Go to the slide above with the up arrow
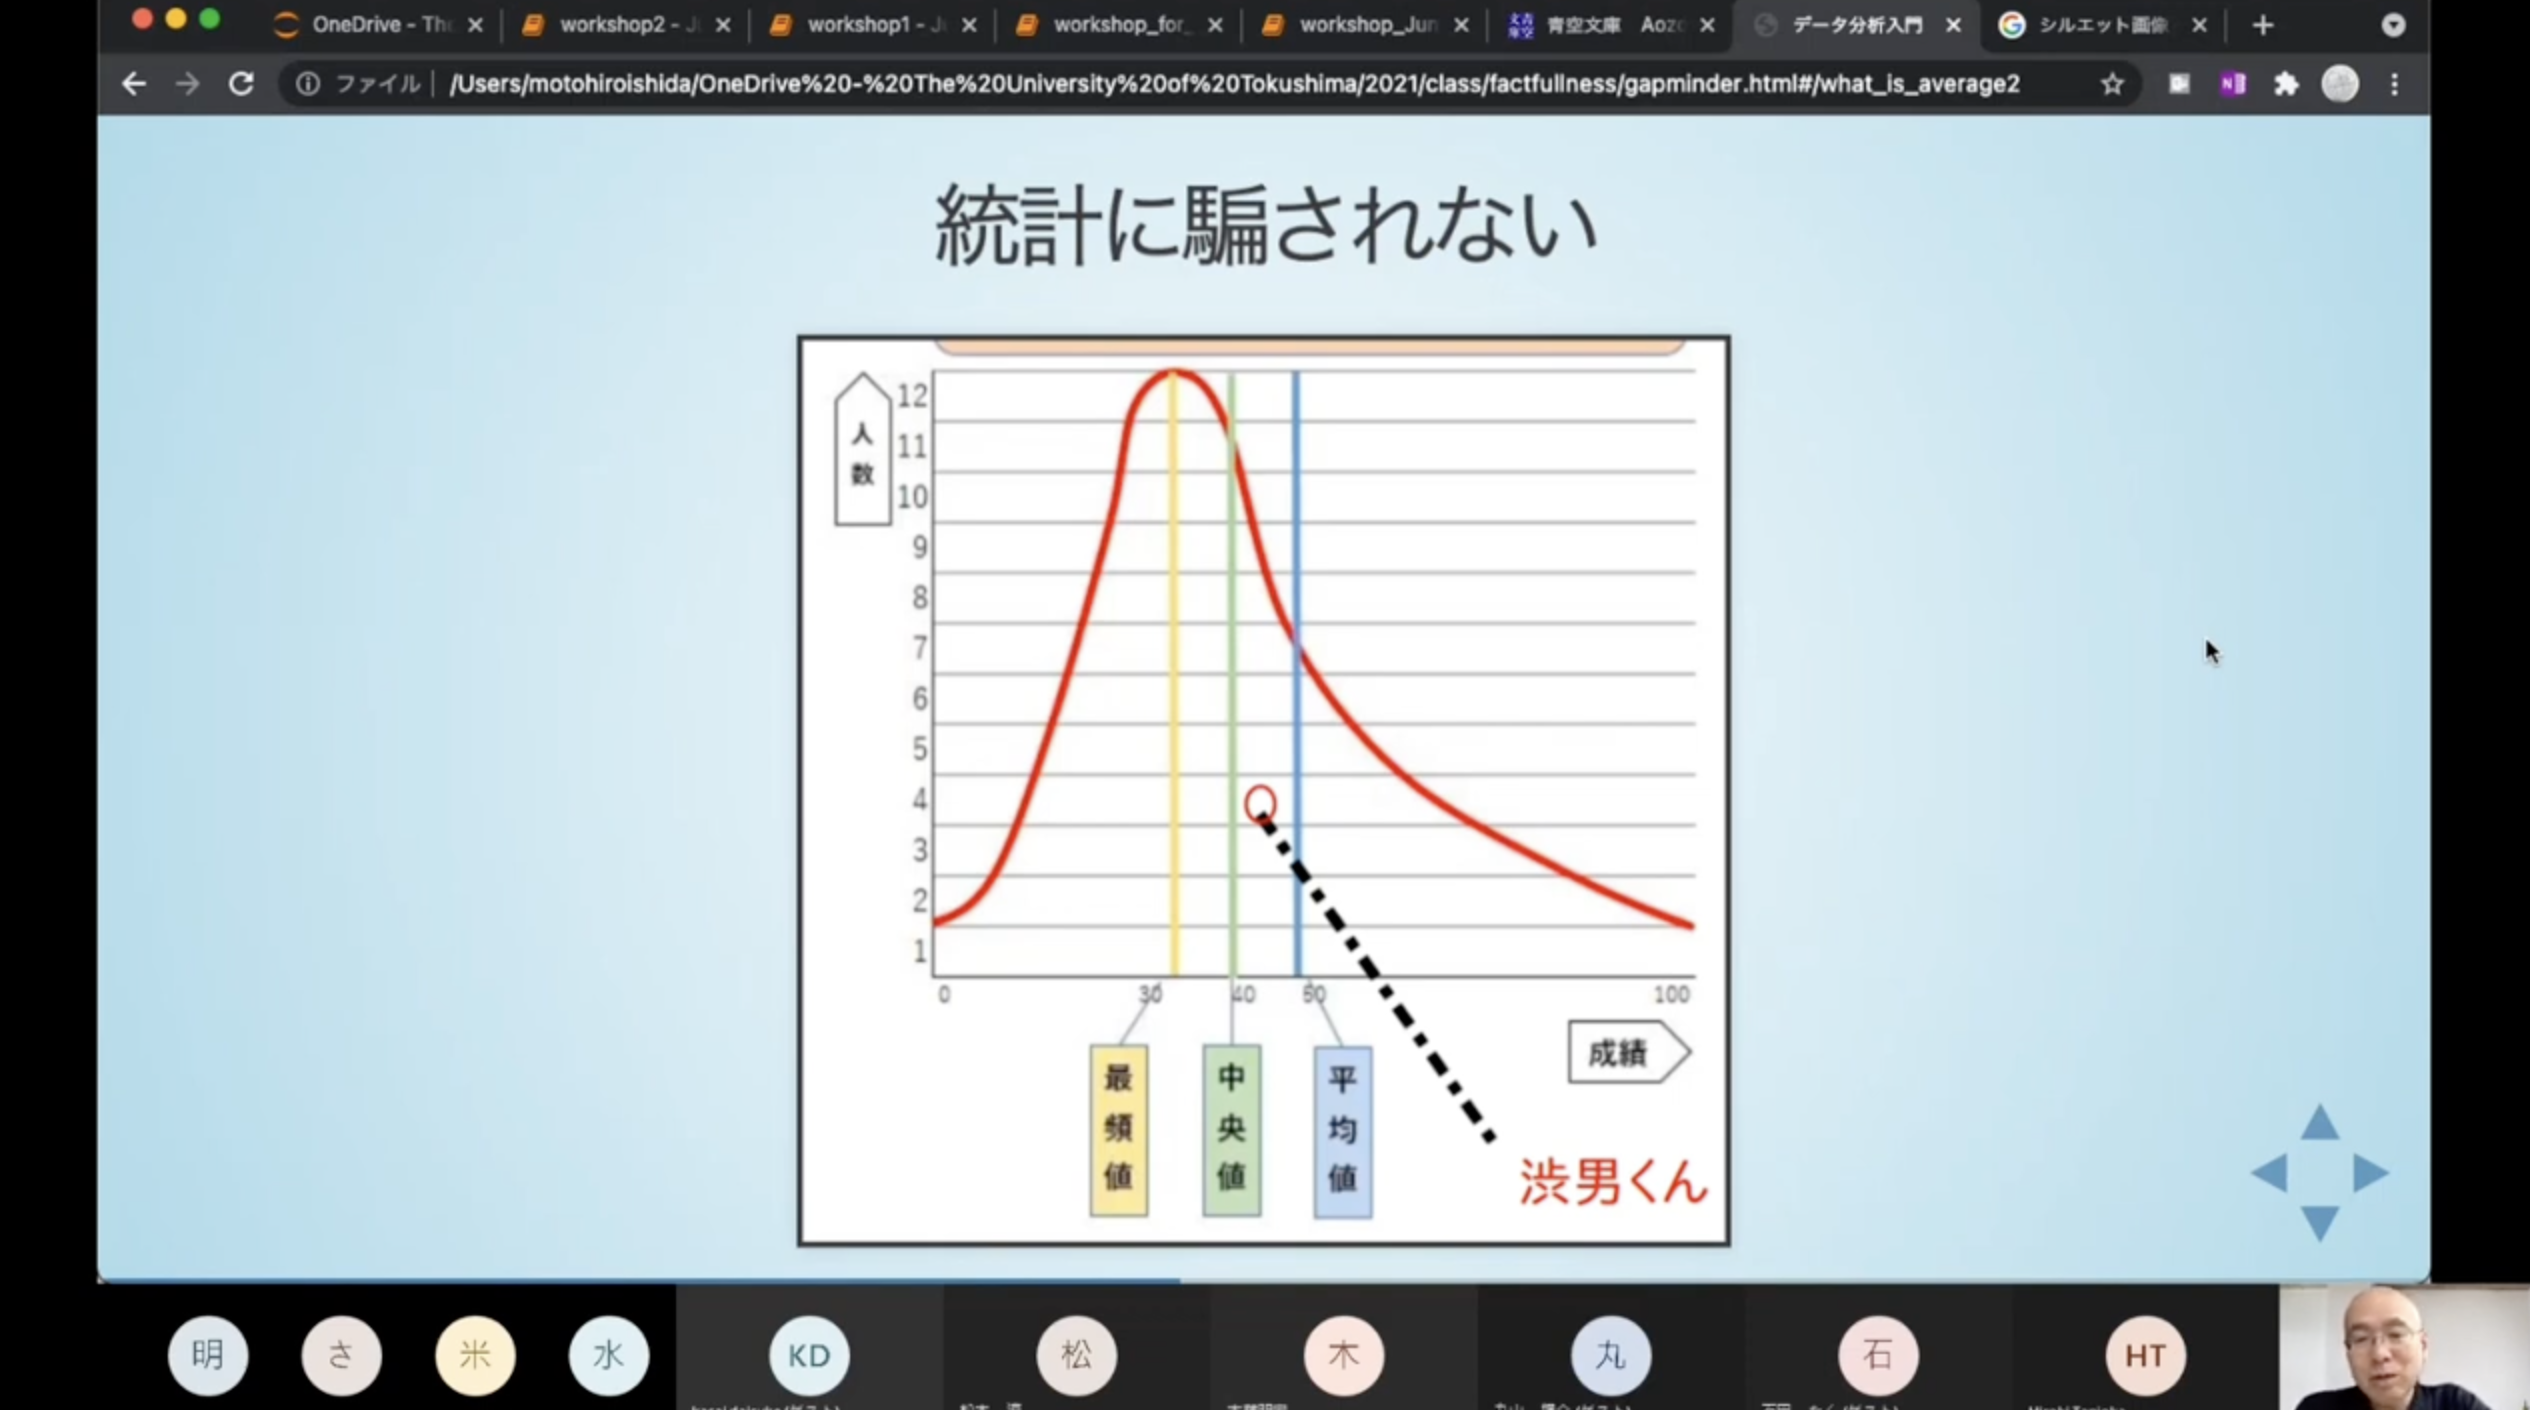This screenshot has height=1410, width=2530. pos(2320,1124)
